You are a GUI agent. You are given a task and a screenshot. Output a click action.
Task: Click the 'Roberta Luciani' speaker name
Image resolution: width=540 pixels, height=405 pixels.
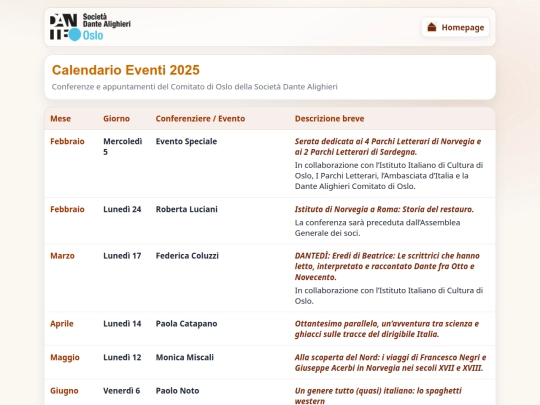coord(187,209)
